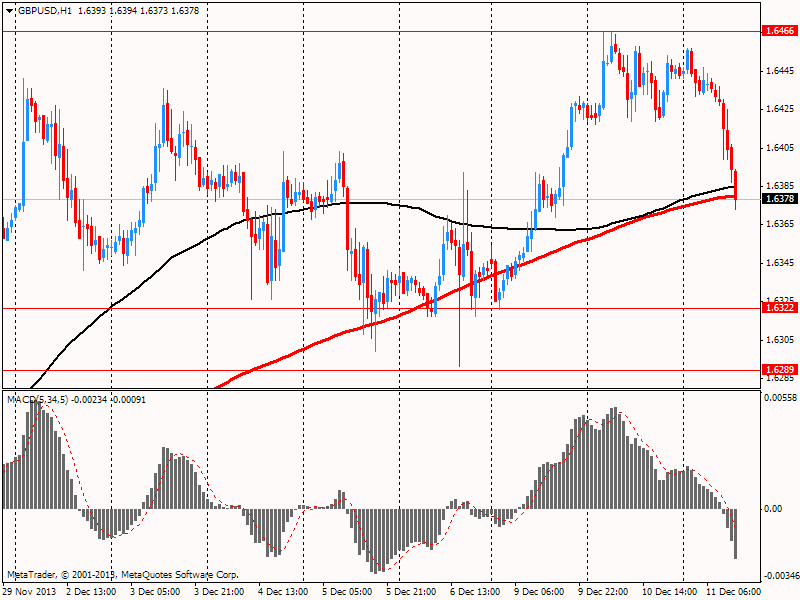800x600 pixels.
Task: Click the 1.6425 price scale value
Action: [780, 109]
